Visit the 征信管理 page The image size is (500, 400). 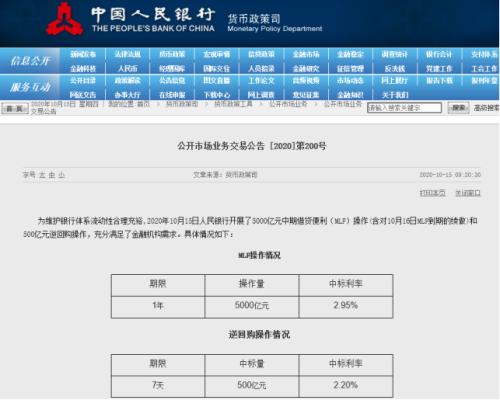350,69
